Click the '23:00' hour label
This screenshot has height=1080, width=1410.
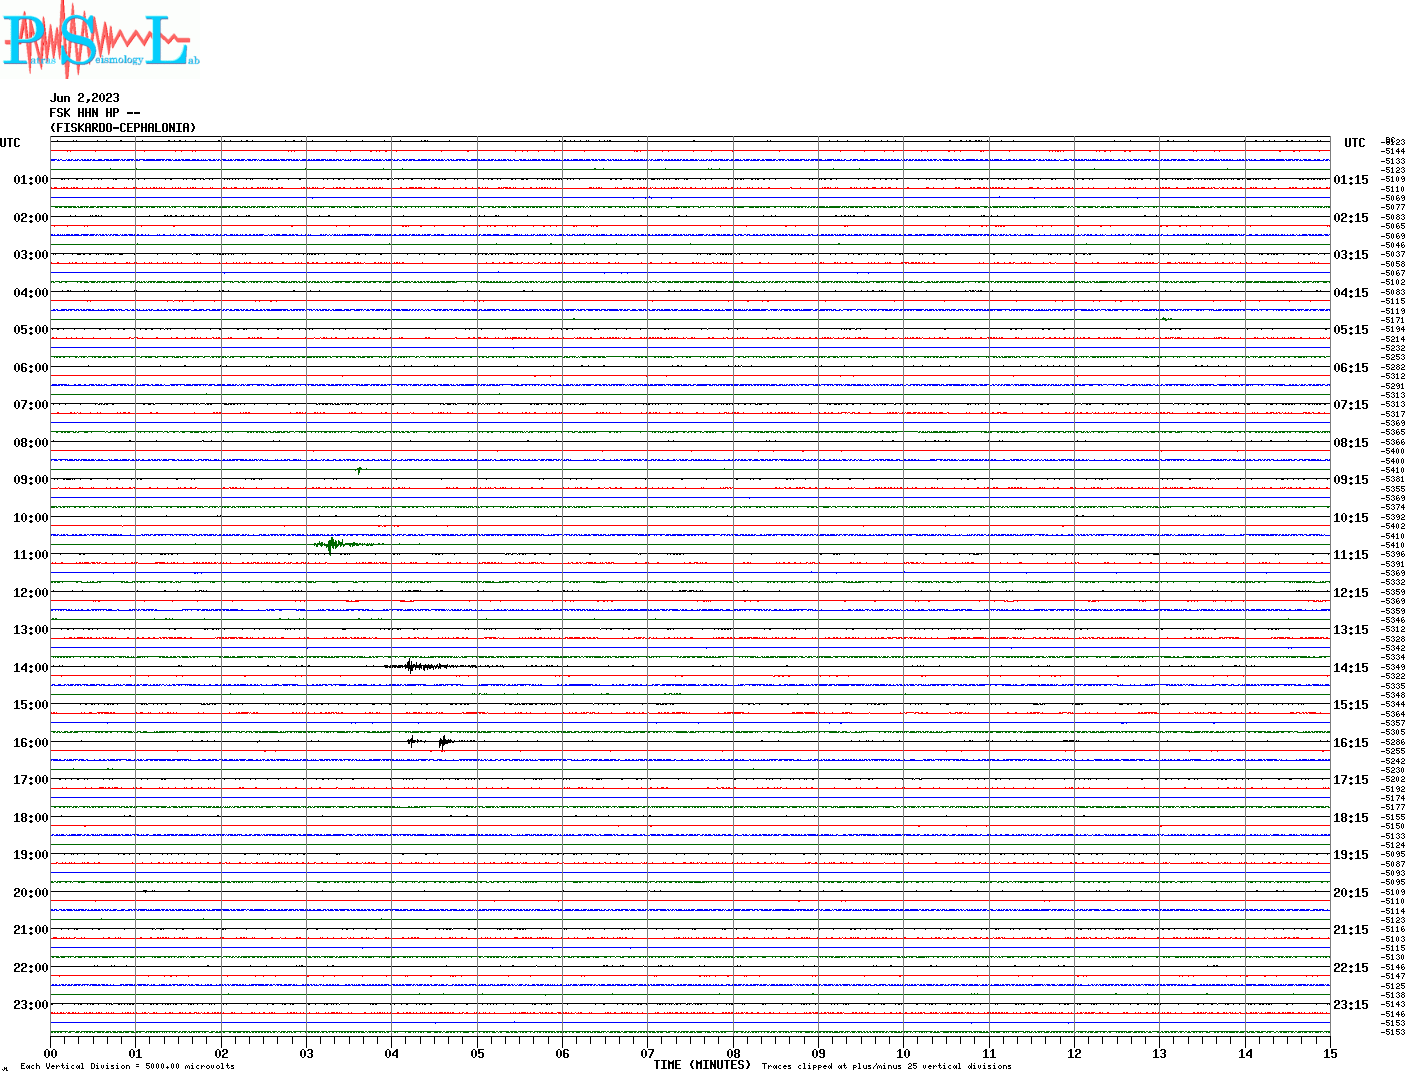point(31,1005)
